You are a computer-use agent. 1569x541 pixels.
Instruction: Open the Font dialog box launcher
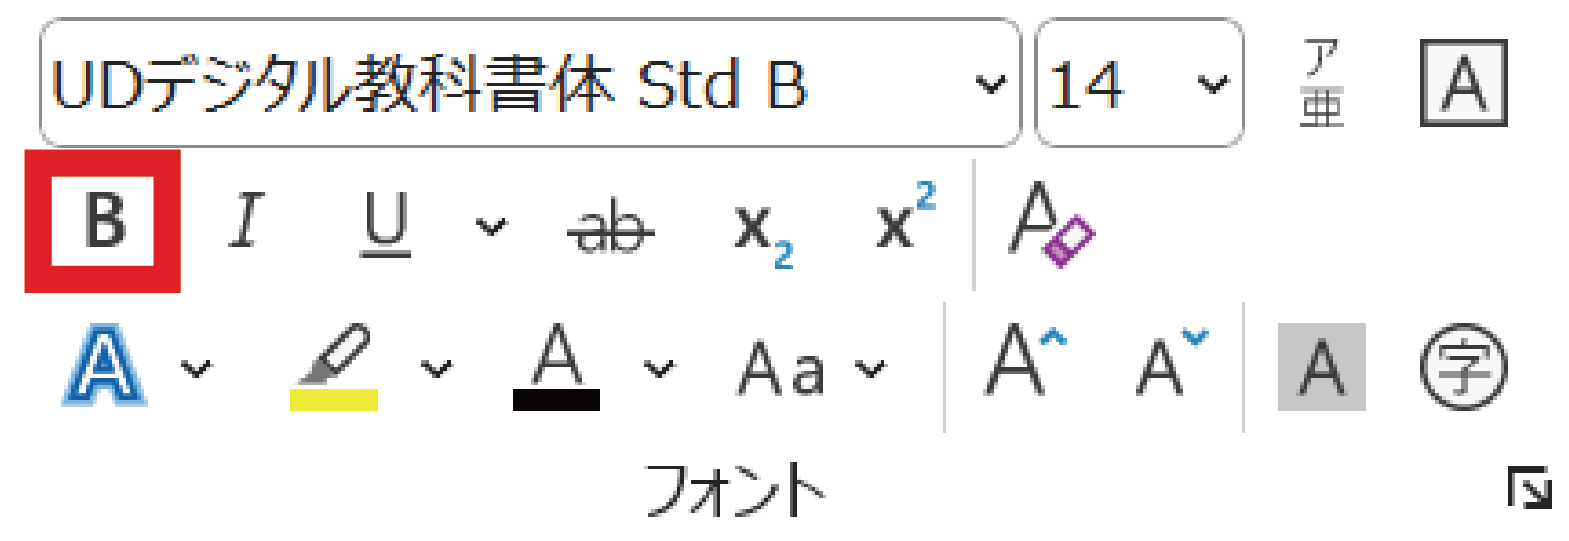(1529, 489)
